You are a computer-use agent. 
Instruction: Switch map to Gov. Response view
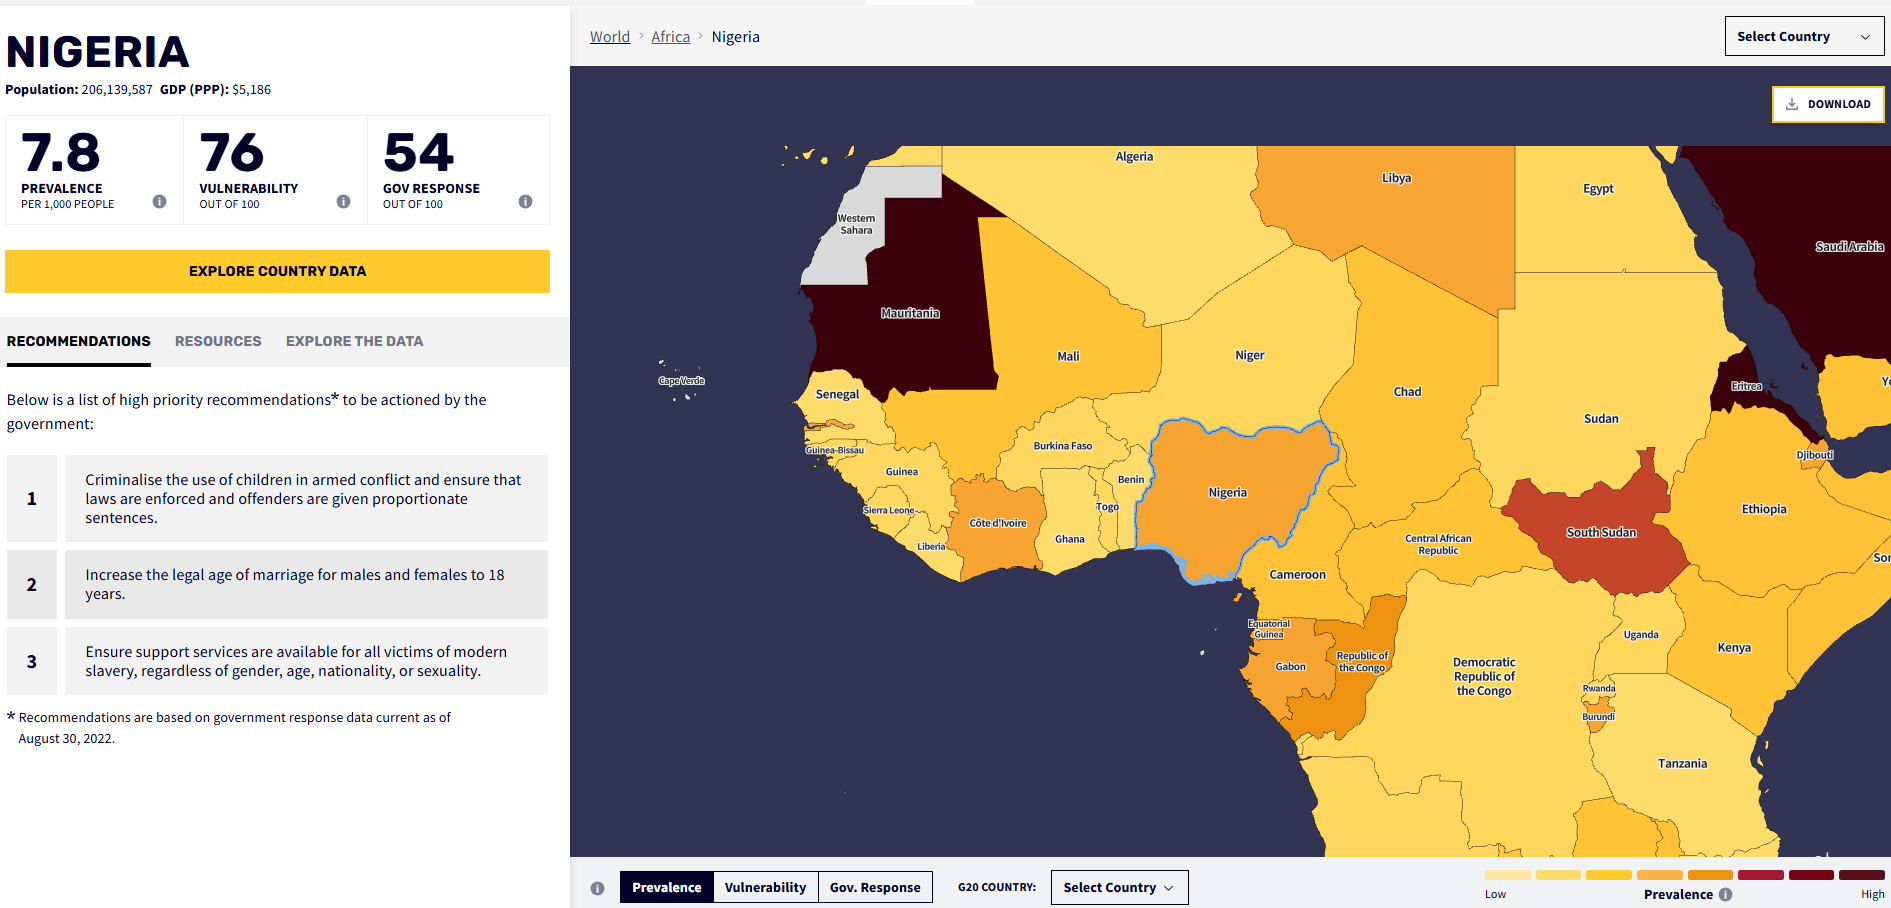pyautogui.click(x=875, y=887)
